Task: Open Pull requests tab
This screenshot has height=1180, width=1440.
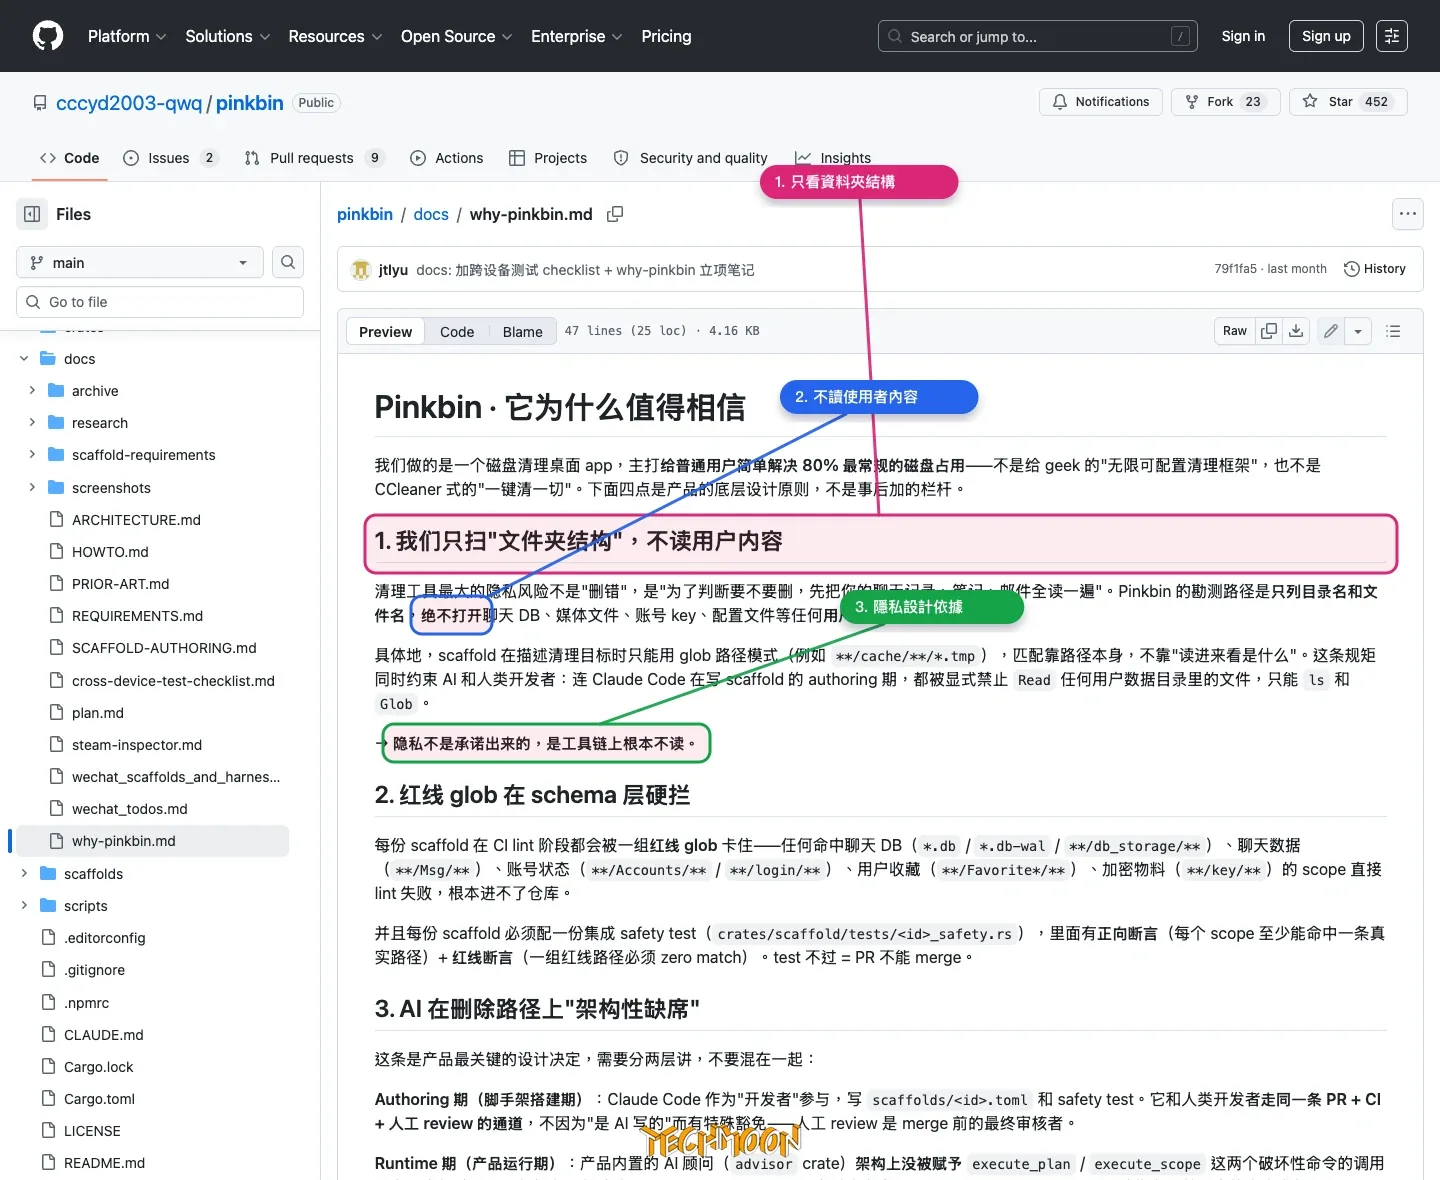Action: tap(314, 158)
